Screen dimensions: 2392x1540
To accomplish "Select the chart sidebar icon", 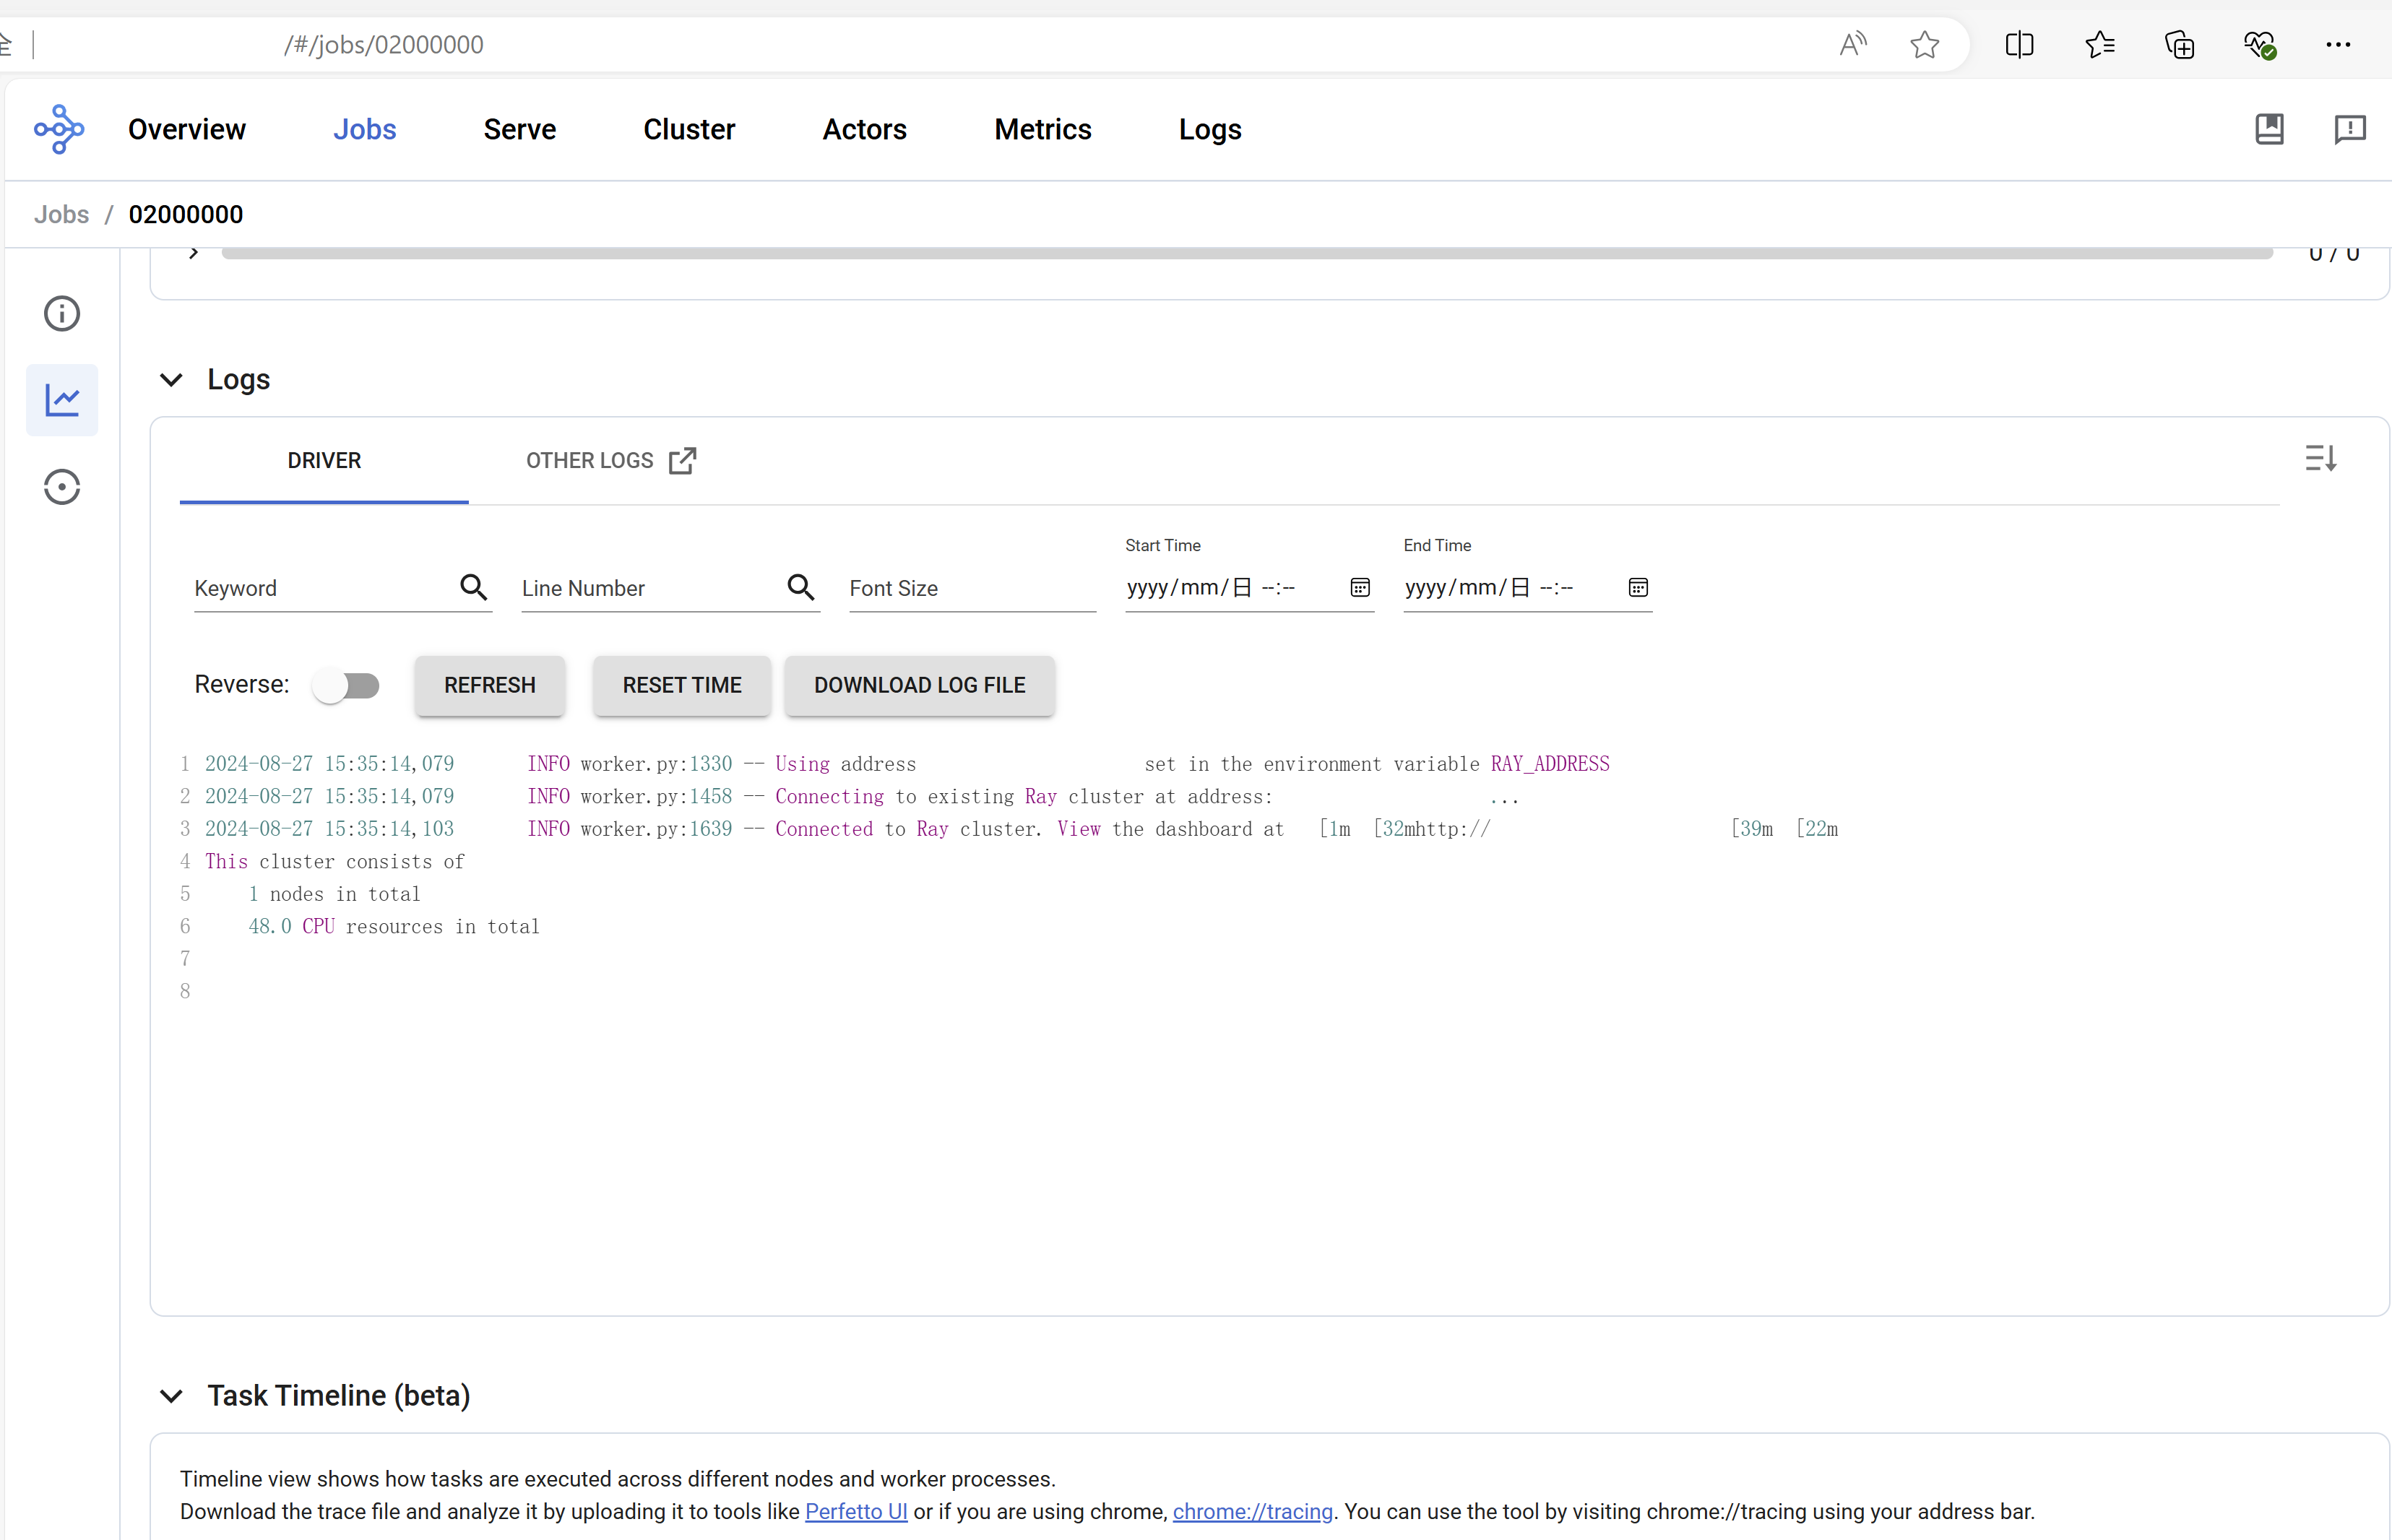I will point(62,400).
